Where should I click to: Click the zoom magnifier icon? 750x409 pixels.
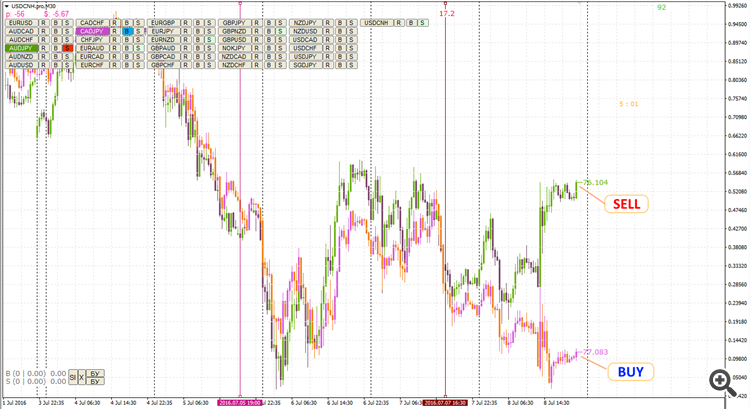(x=722, y=382)
